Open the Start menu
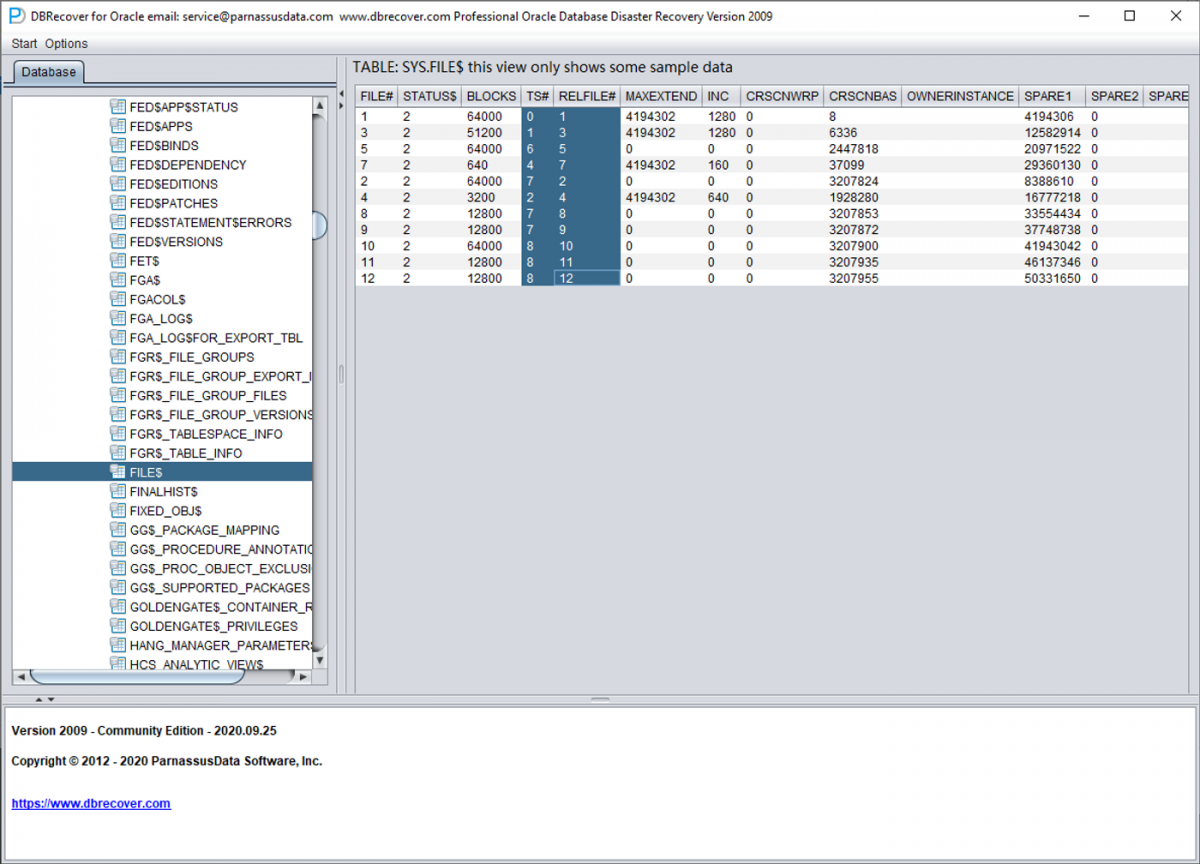The image size is (1200, 864). 23,43
